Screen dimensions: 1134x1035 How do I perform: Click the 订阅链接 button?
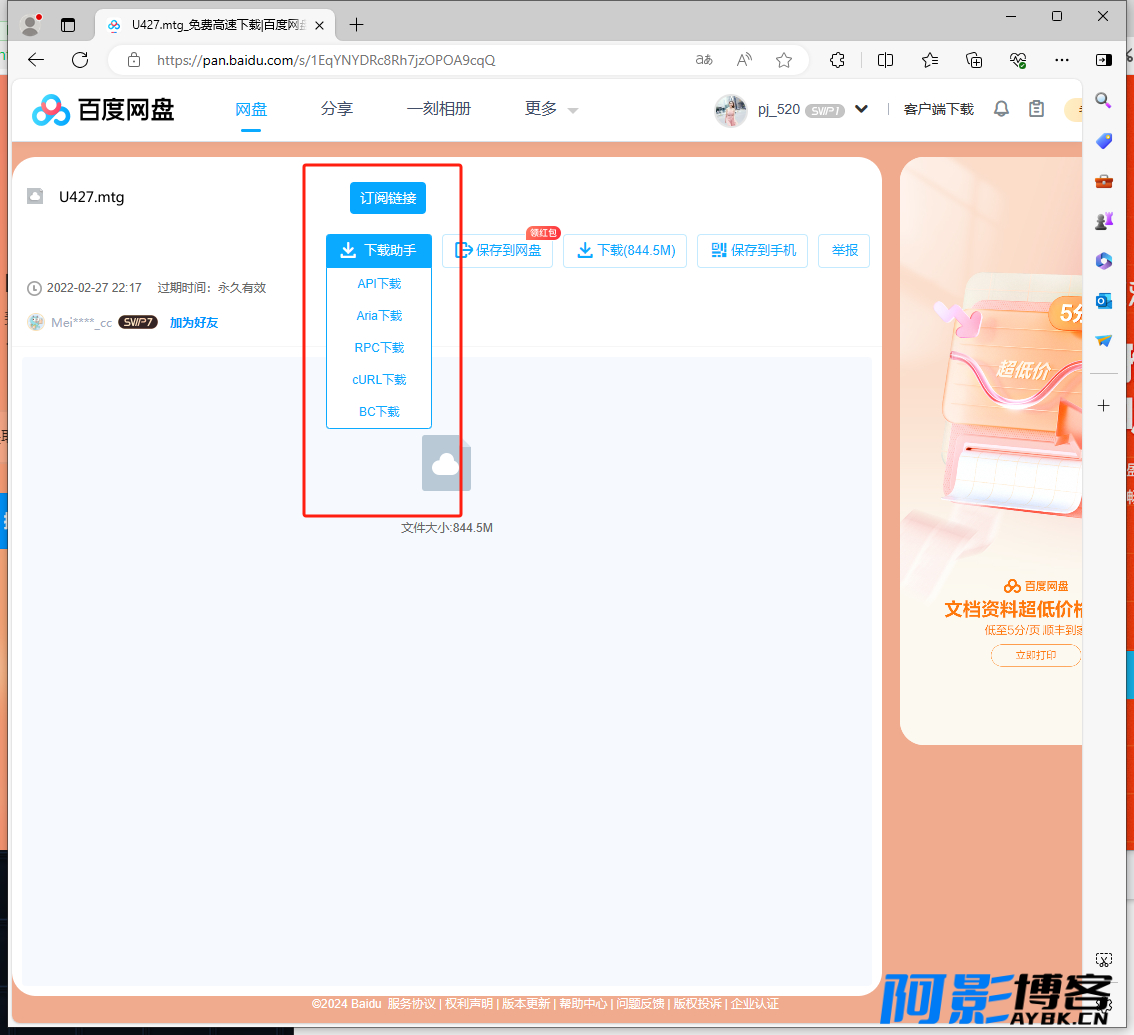pyautogui.click(x=388, y=198)
